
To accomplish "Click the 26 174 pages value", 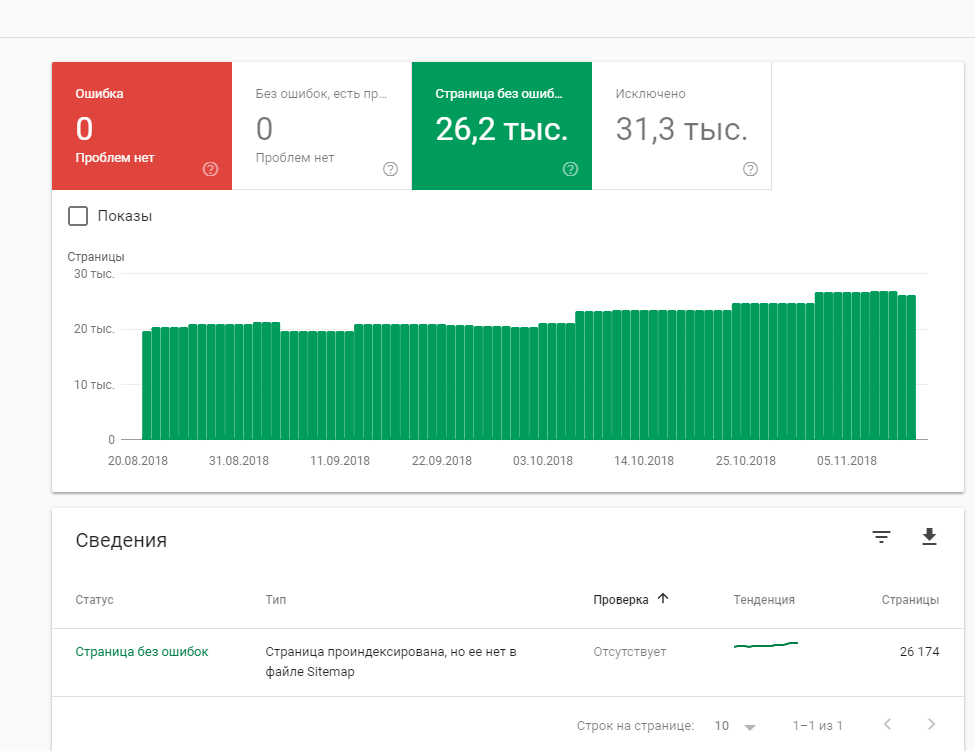I will click(x=920, y=652).
